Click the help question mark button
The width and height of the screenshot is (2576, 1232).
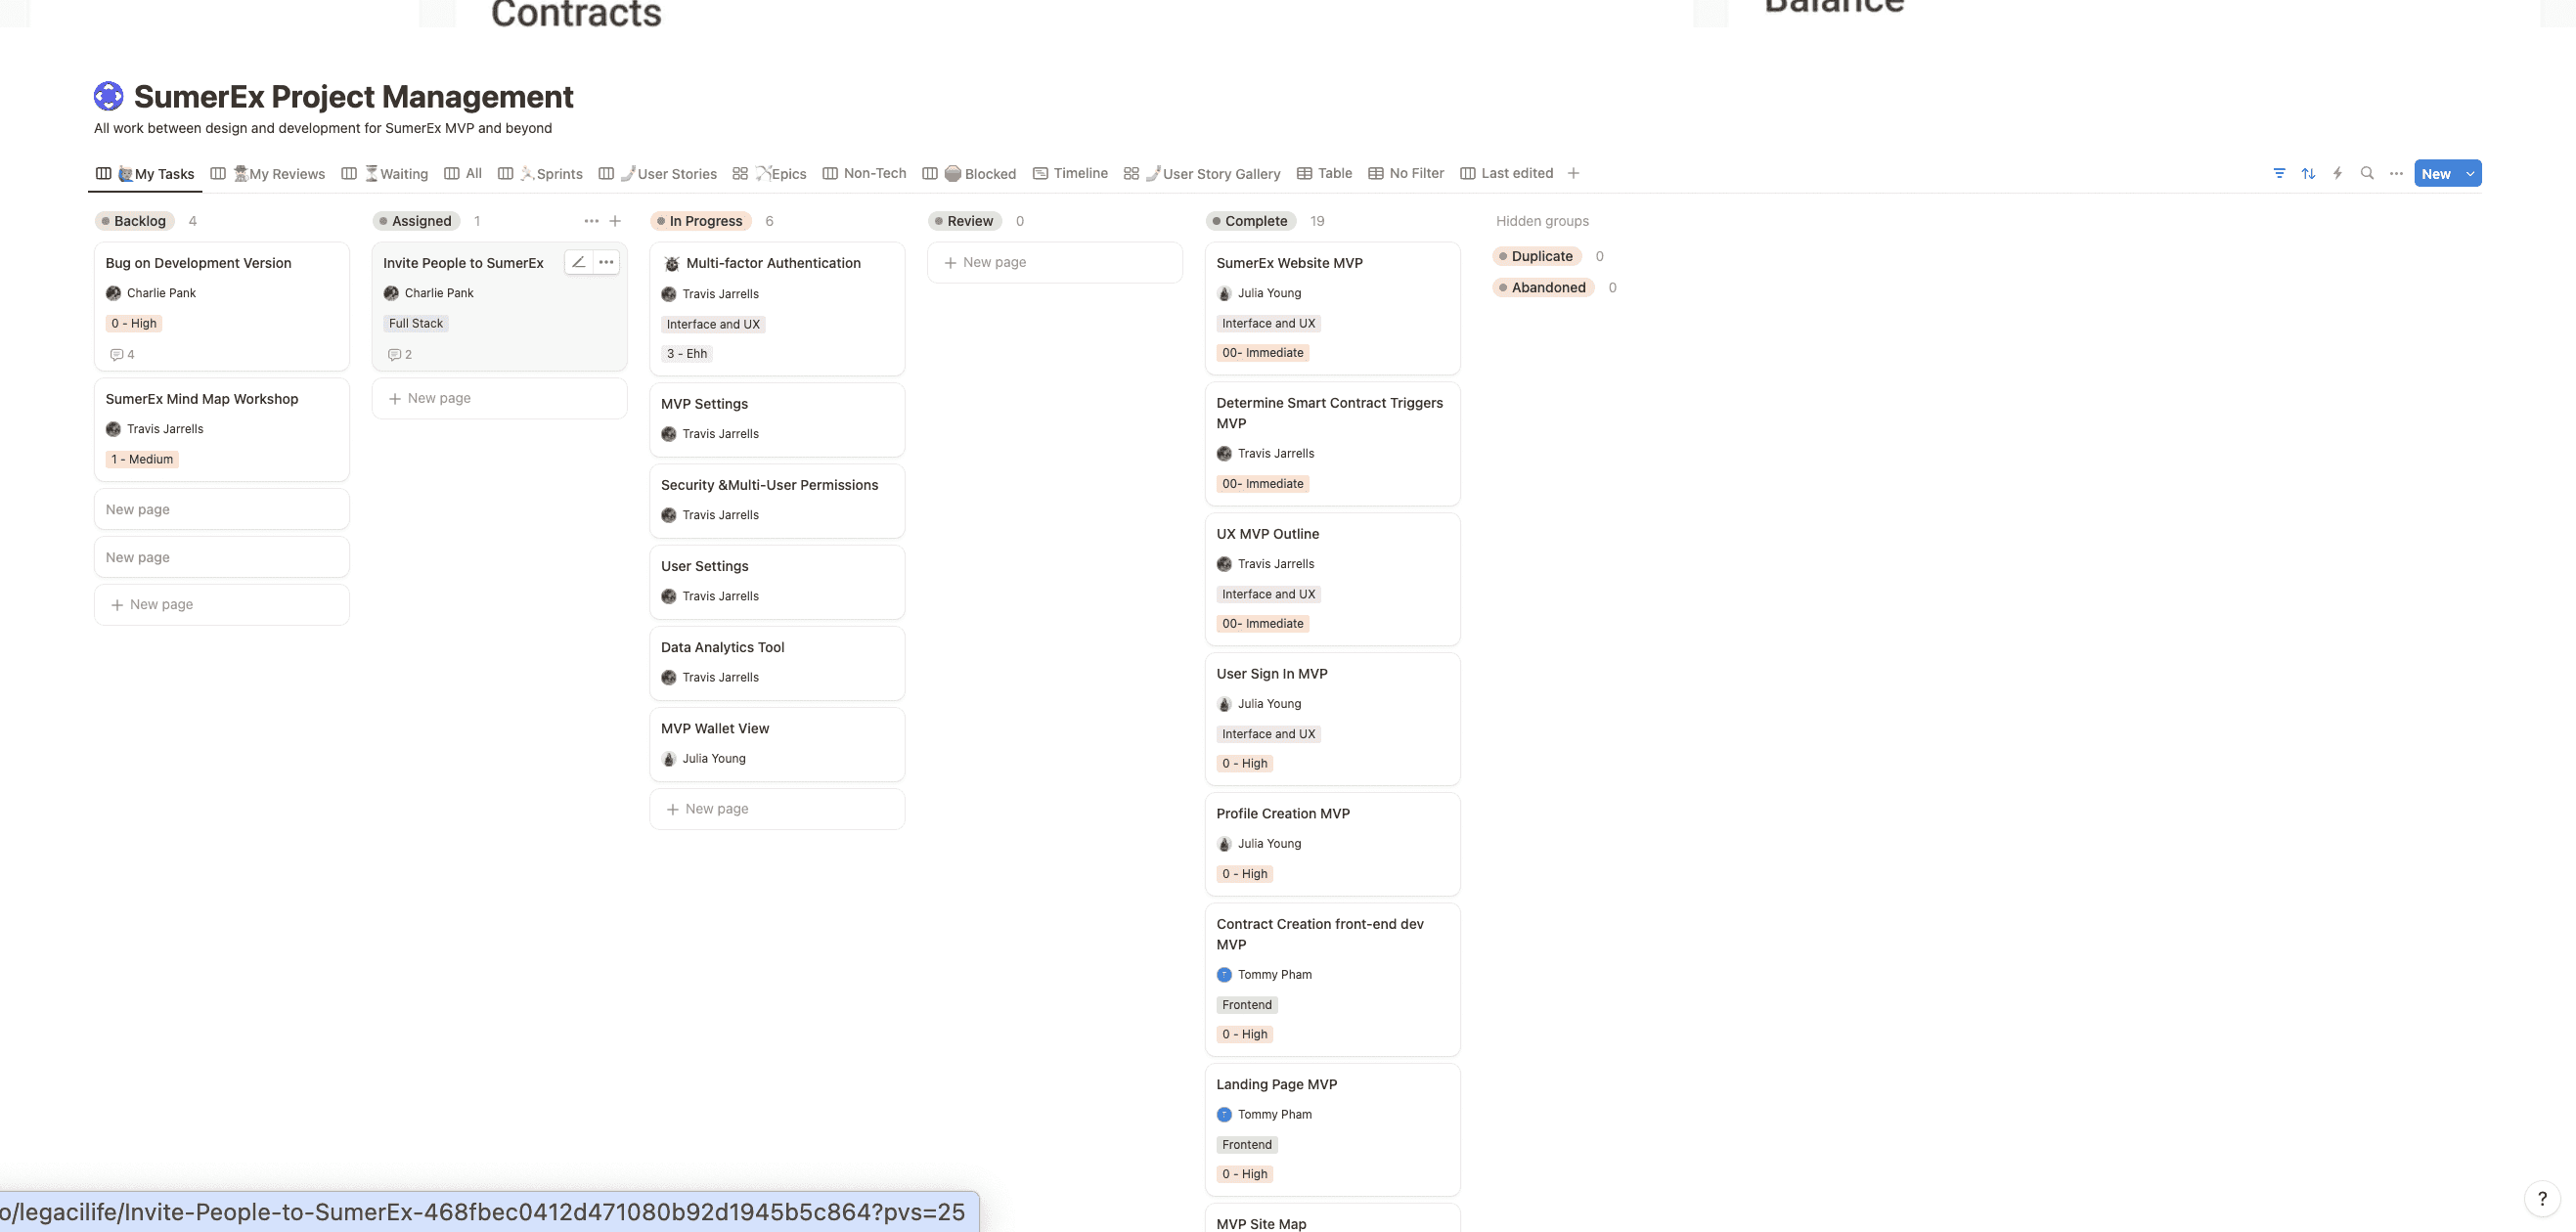tap(2541, 1198)
